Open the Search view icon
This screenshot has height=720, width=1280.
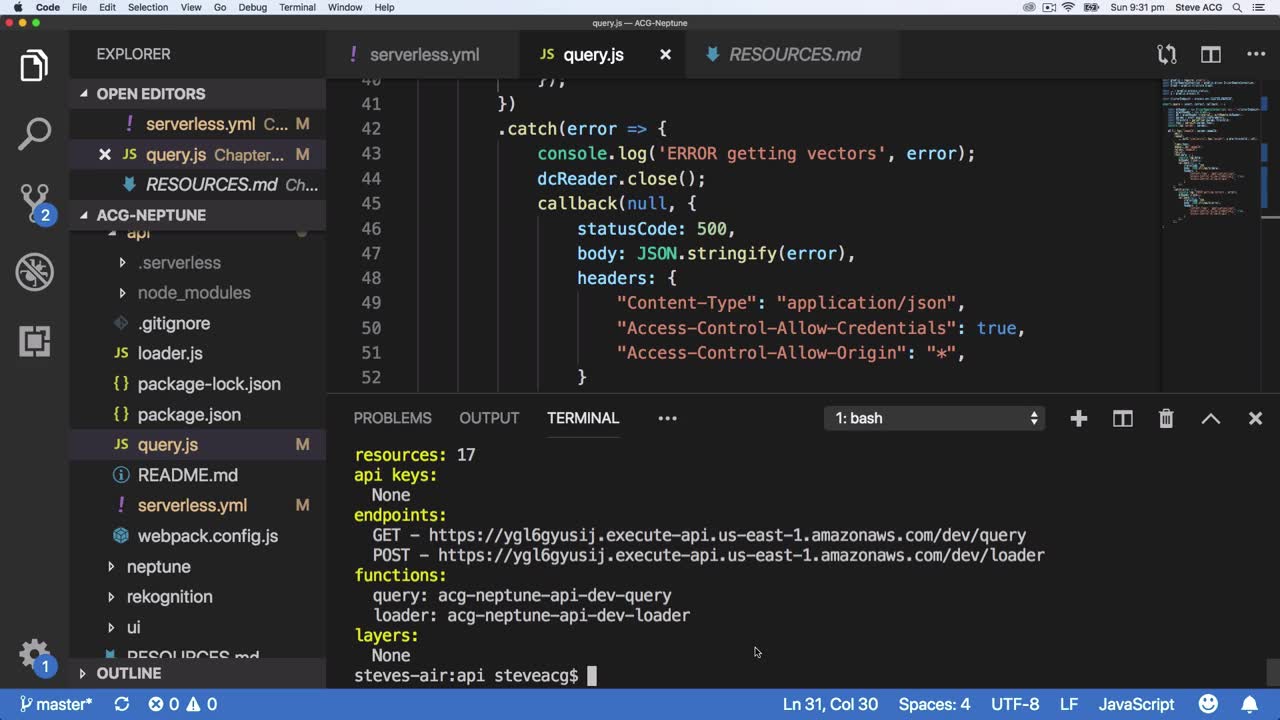coord(34,135)
